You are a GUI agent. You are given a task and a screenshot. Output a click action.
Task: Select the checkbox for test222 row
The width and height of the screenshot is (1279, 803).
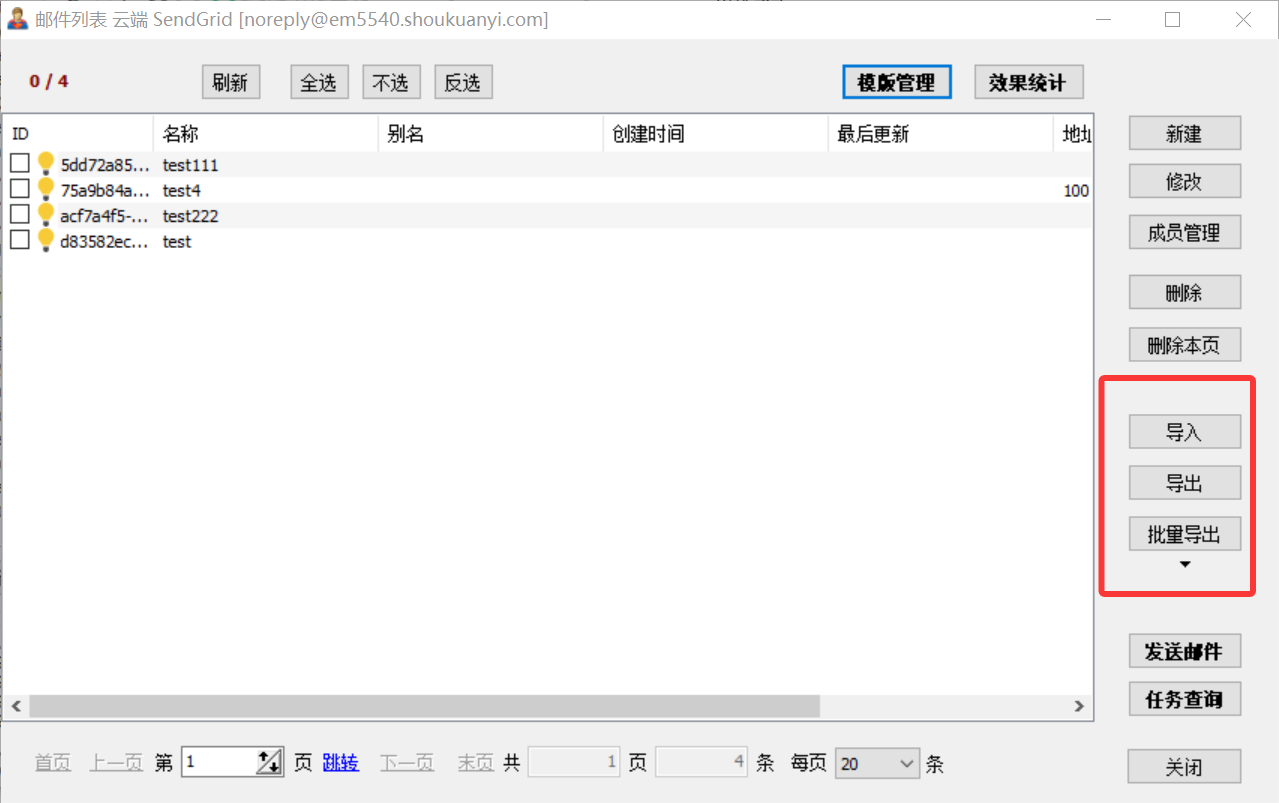pos(20,214)
